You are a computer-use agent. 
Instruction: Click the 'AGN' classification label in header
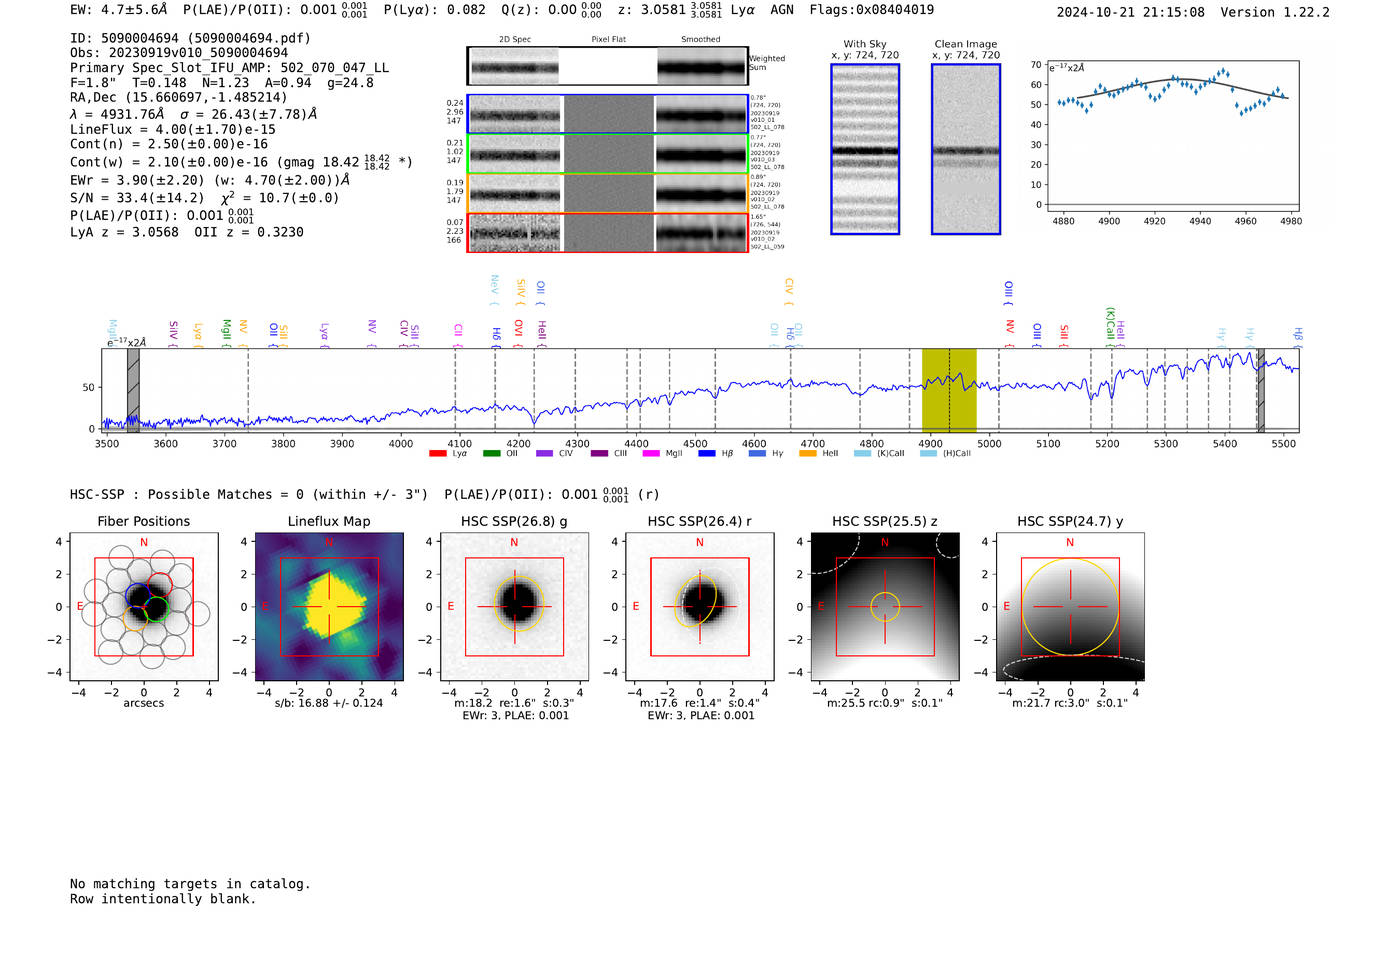(782, 10)
